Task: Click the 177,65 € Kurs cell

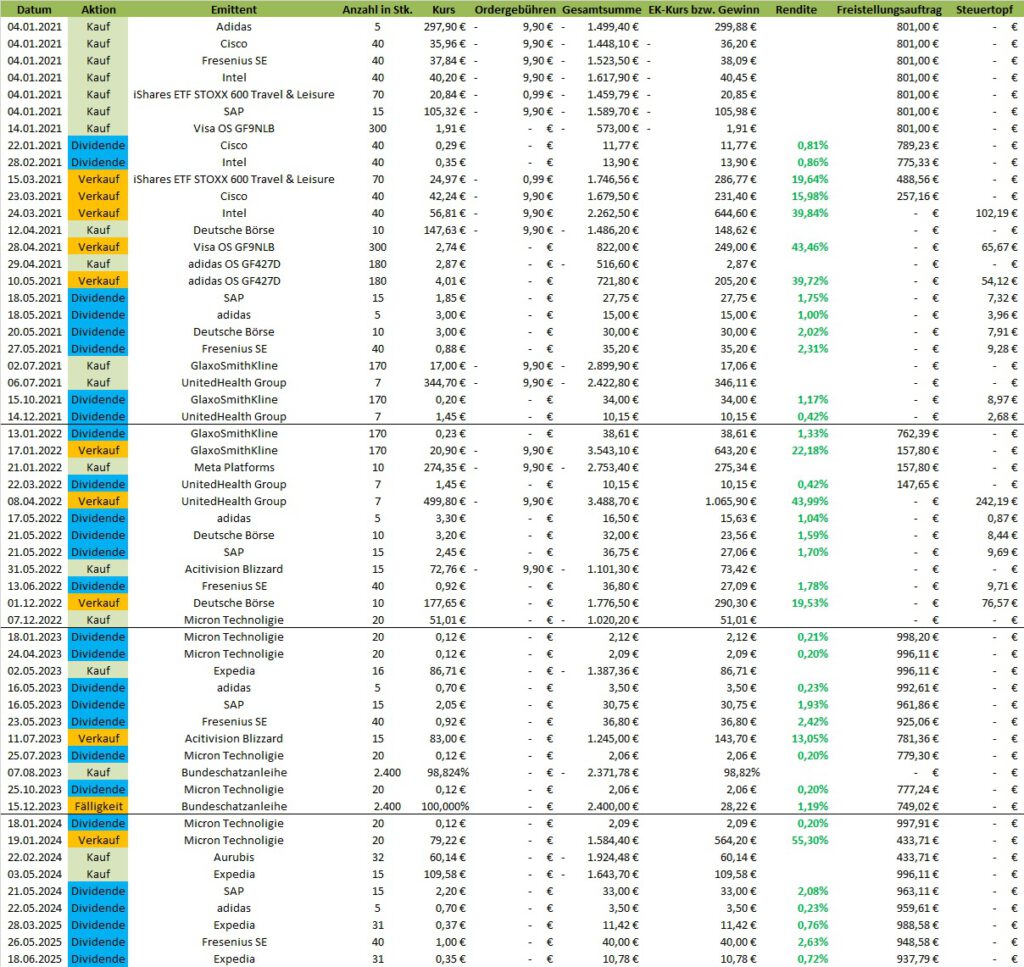Action: 445,604
